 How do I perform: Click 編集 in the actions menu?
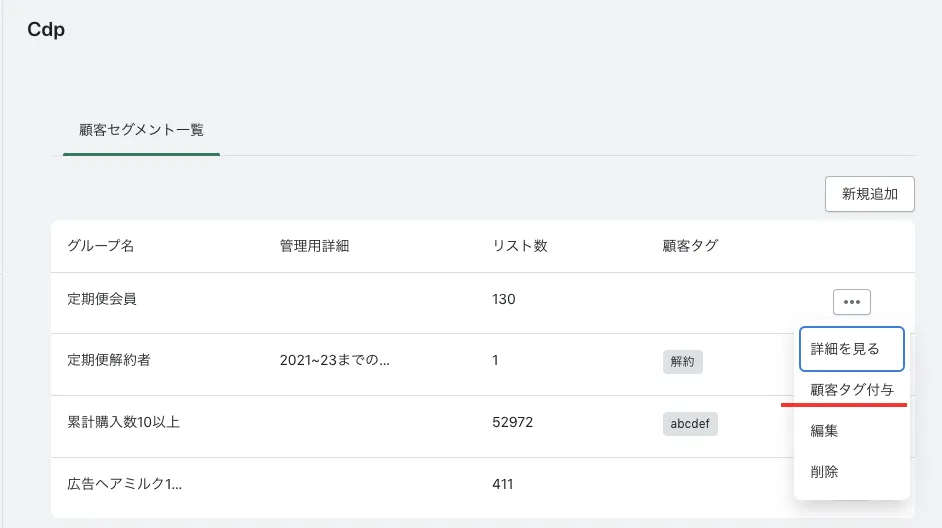tap(824, 431)
